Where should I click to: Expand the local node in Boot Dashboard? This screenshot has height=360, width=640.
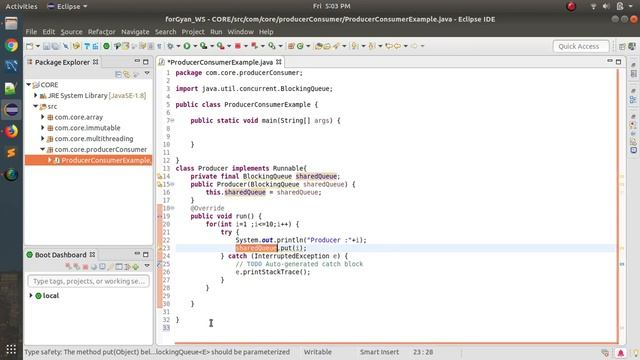31,295
